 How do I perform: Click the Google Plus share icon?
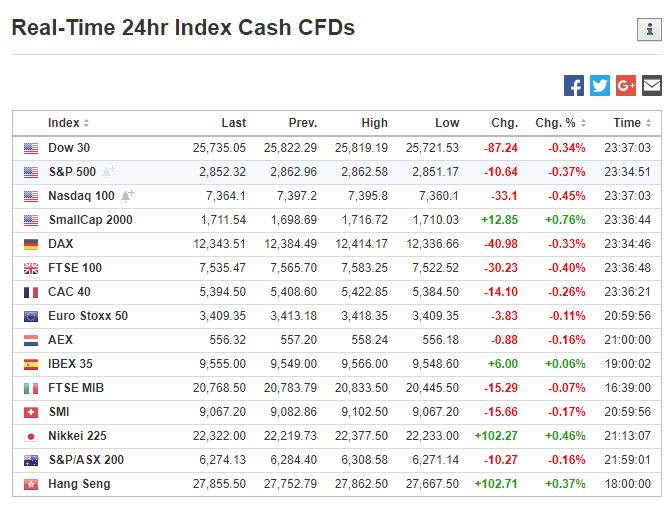tap(626, 86)
